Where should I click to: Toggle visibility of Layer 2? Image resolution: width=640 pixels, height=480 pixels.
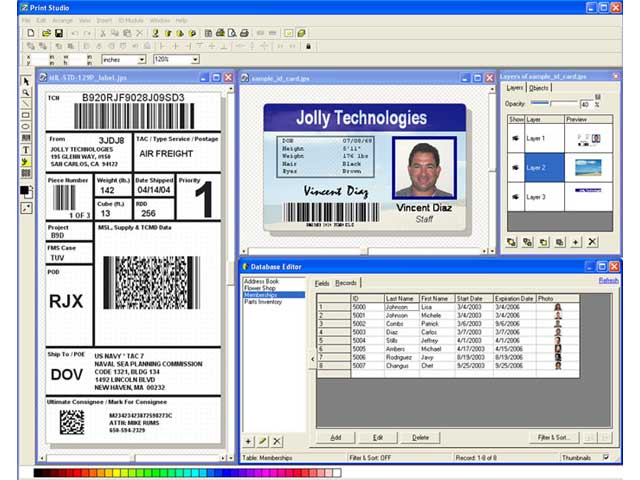click(516, 168)
